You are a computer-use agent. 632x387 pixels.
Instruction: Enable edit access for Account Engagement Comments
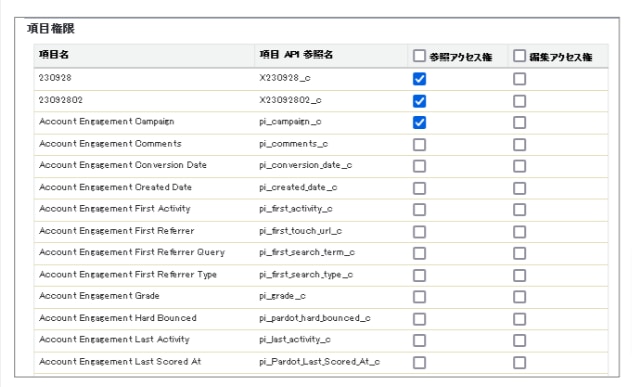(520, 144)
